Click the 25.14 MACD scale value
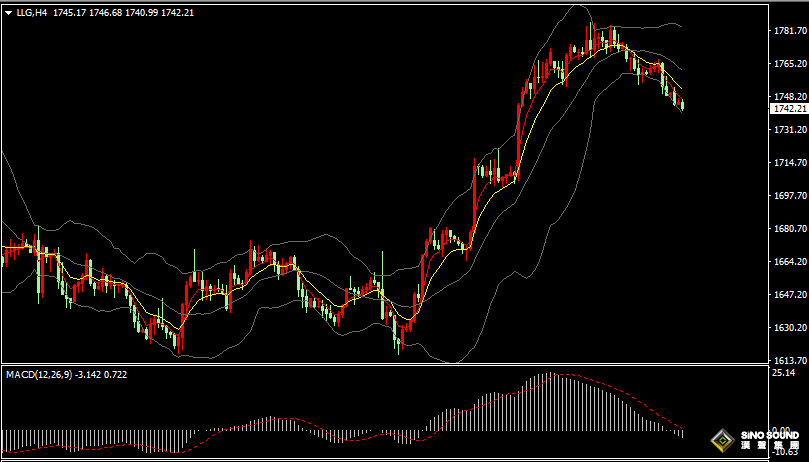The height and width of the screenshot is (462, 809). pyautogui.click(x=783, y=373)
